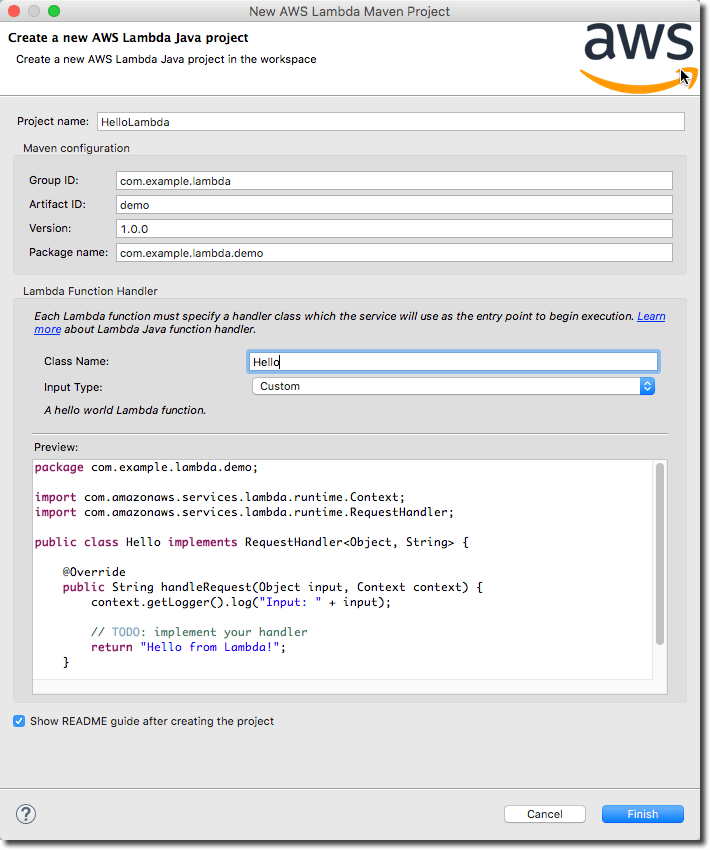The width and height of the screenshot is (710, 850).
Task: Click the help question mark icon
Action: pos(25,814)
